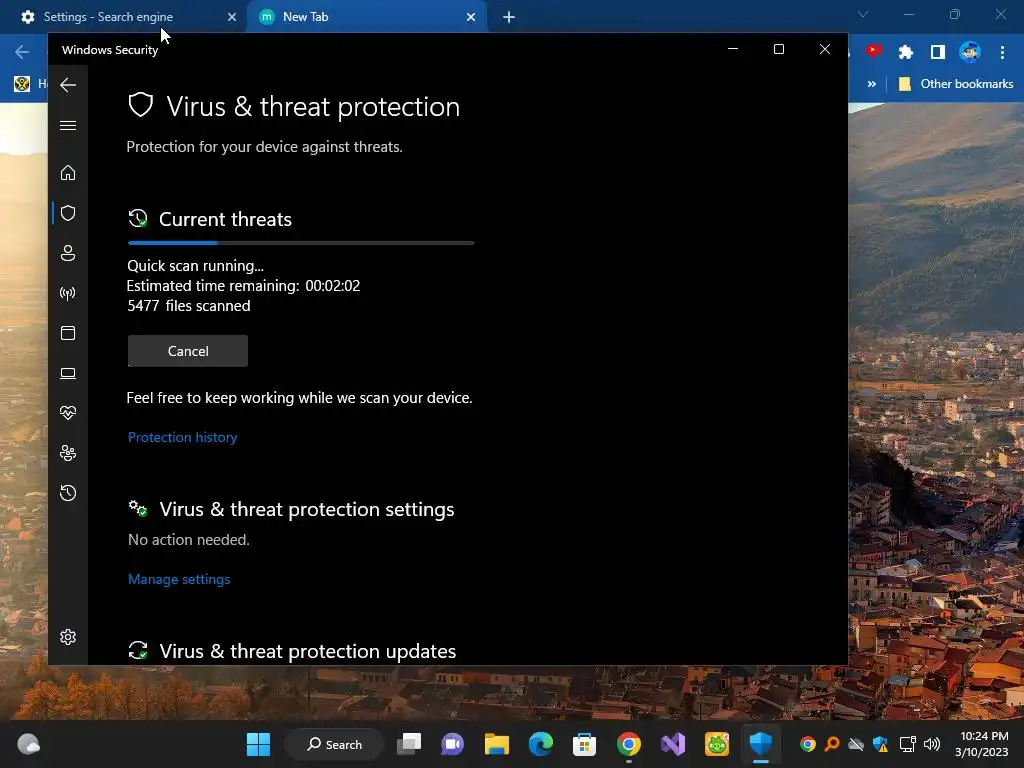Click the Virus & threat protection settings heading
1024x768 pixels.
coord(307,509)
